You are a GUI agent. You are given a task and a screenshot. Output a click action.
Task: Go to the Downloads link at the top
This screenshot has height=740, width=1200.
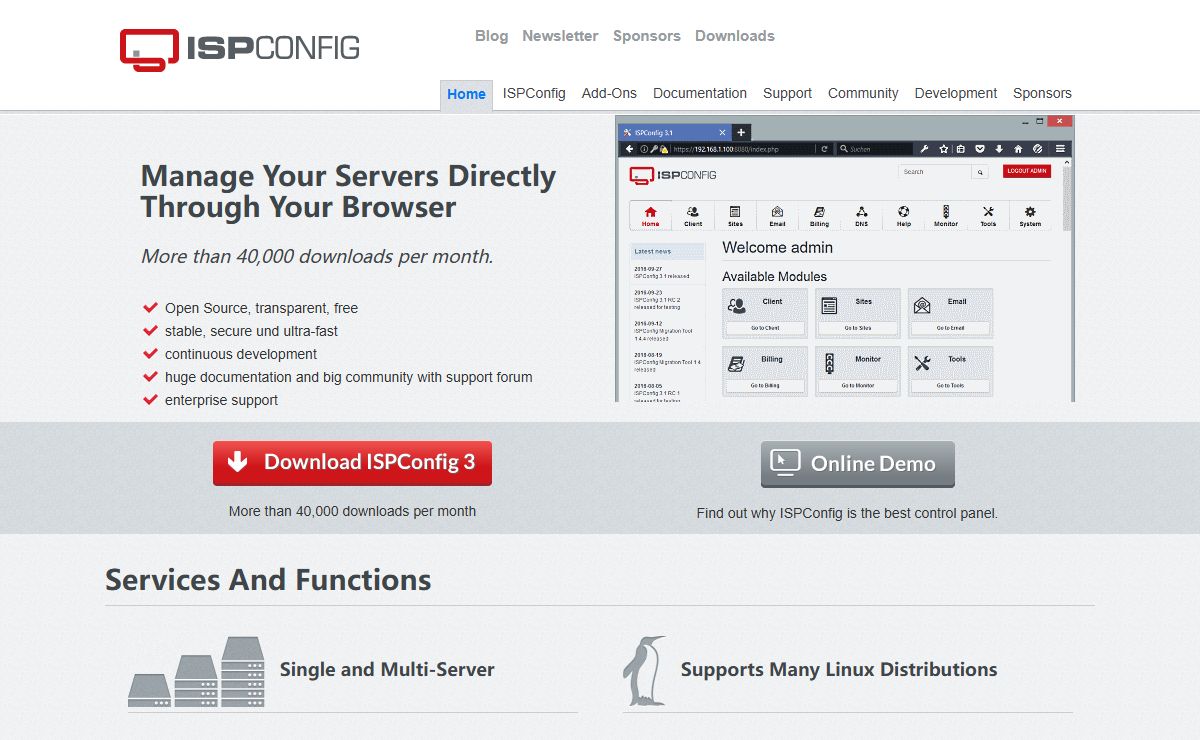coord(735,36)
